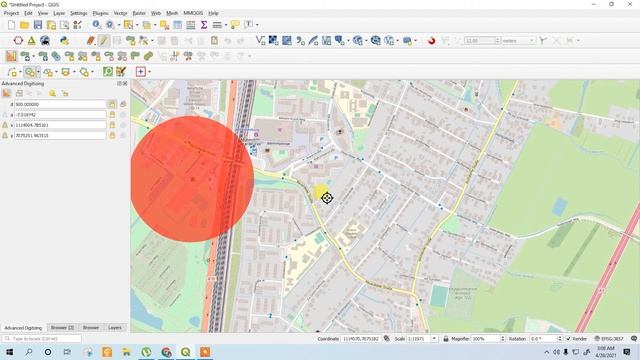The height and width of the screenshot is (360, 640).
Task: Click the New Project icon
Action: tap(11, 25)
